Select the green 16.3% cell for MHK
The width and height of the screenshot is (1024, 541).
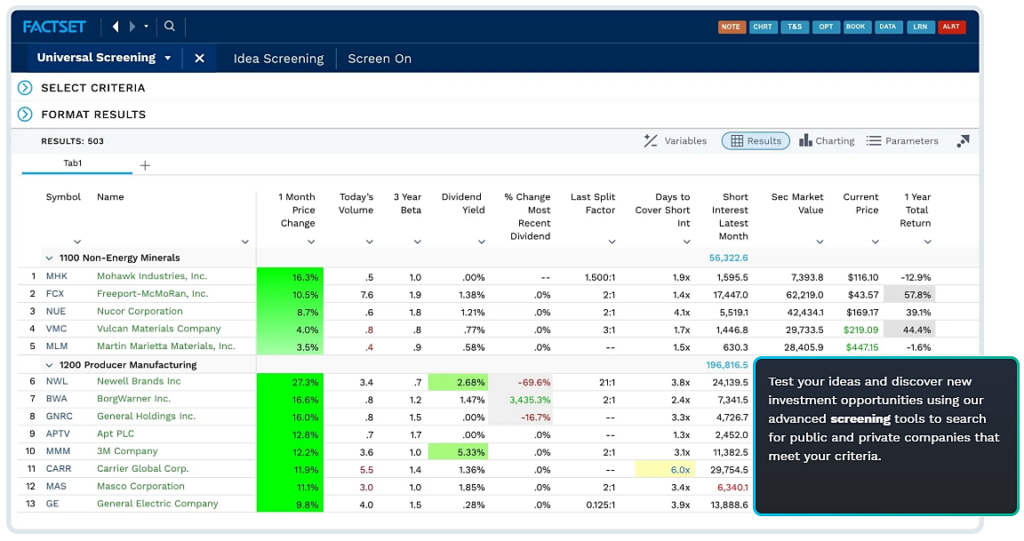[x=290, y=277]
